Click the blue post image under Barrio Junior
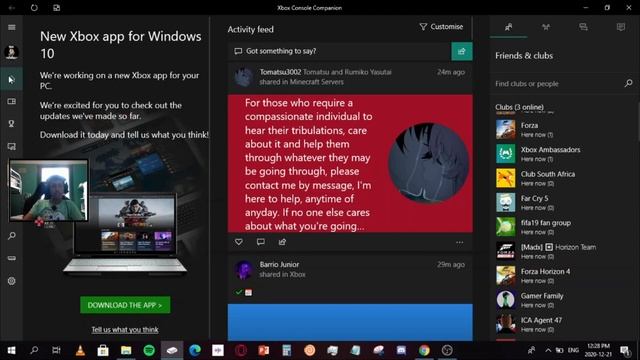640x360 pixels. click(x=350, y=322)
